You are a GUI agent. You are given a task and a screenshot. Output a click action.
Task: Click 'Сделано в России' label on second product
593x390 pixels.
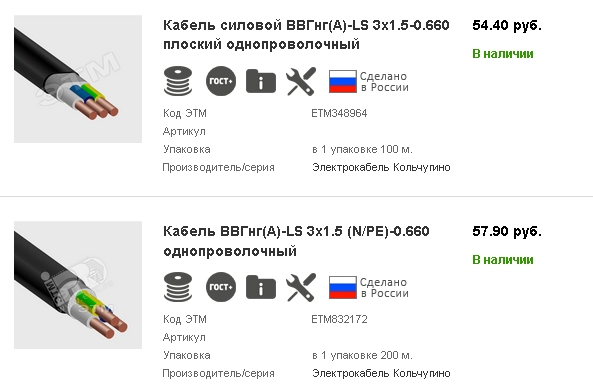click(x=384, y=288)
